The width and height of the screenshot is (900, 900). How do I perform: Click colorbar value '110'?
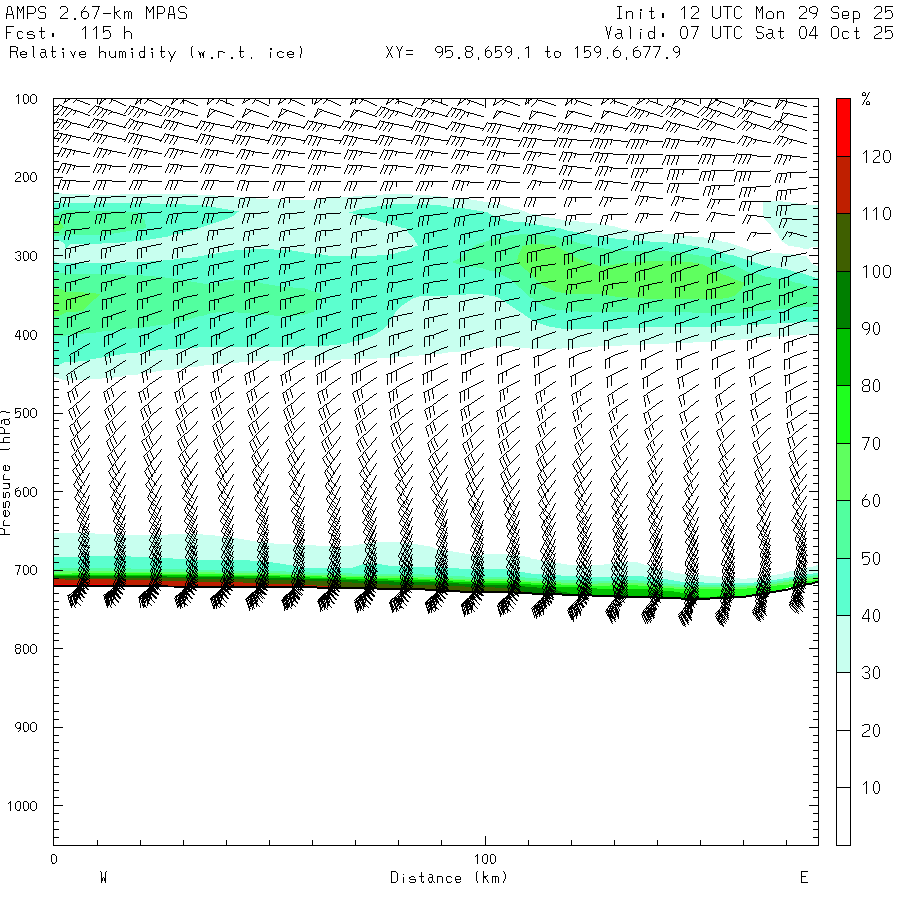(876, 214)
